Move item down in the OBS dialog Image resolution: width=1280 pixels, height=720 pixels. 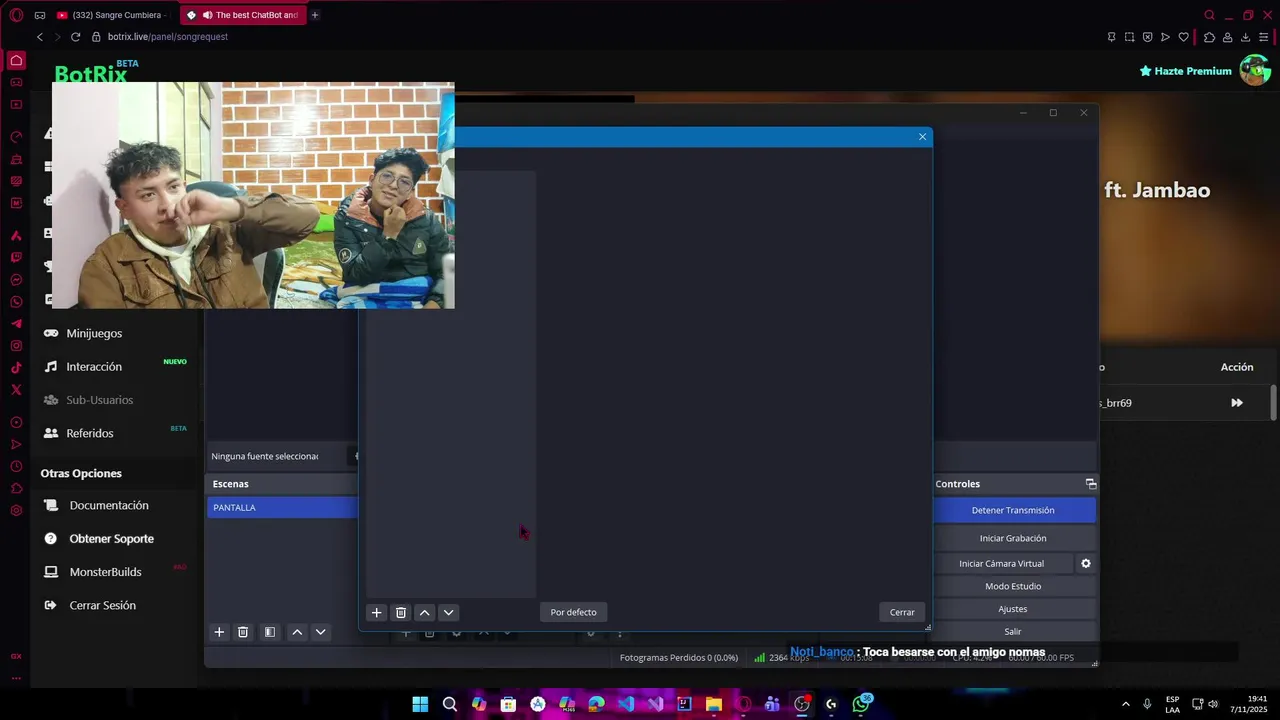click(x=448, y=612)
